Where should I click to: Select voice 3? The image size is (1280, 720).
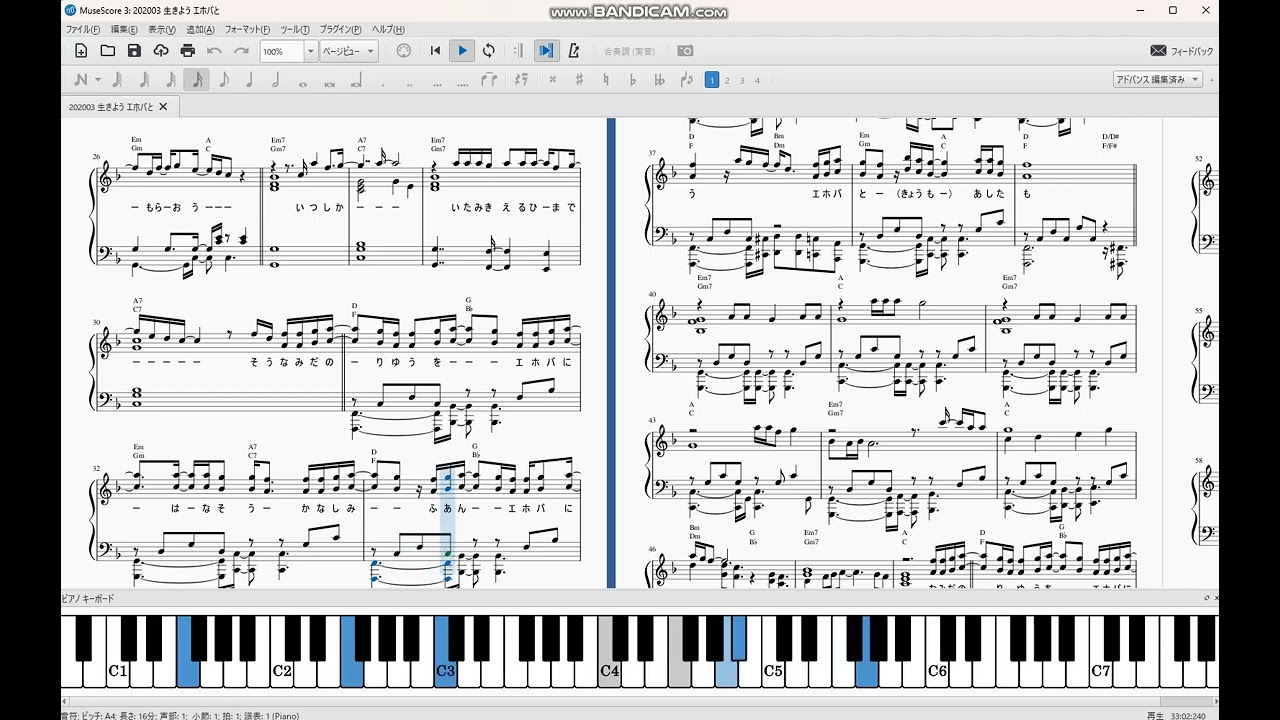point(742,80)
